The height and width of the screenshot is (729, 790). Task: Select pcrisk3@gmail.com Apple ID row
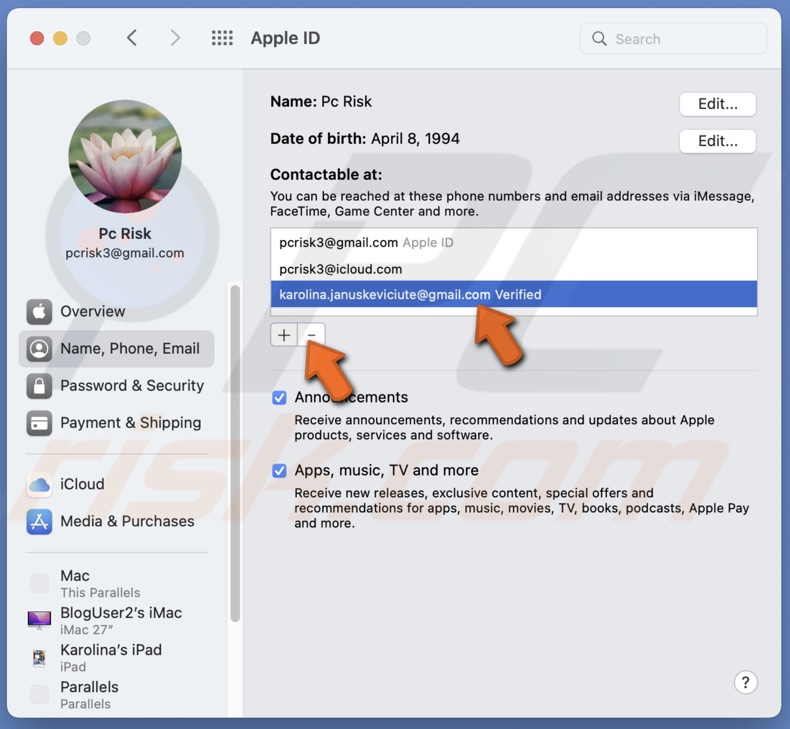point(513,243)
